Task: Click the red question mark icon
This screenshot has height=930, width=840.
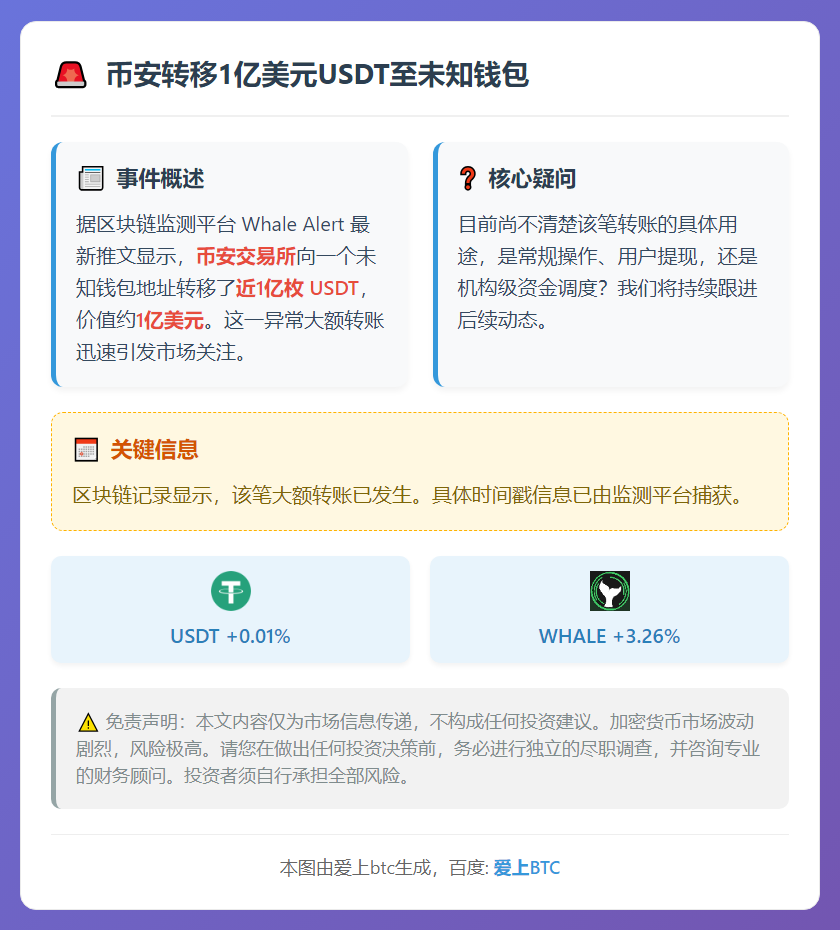Action: tap(467, 179)
